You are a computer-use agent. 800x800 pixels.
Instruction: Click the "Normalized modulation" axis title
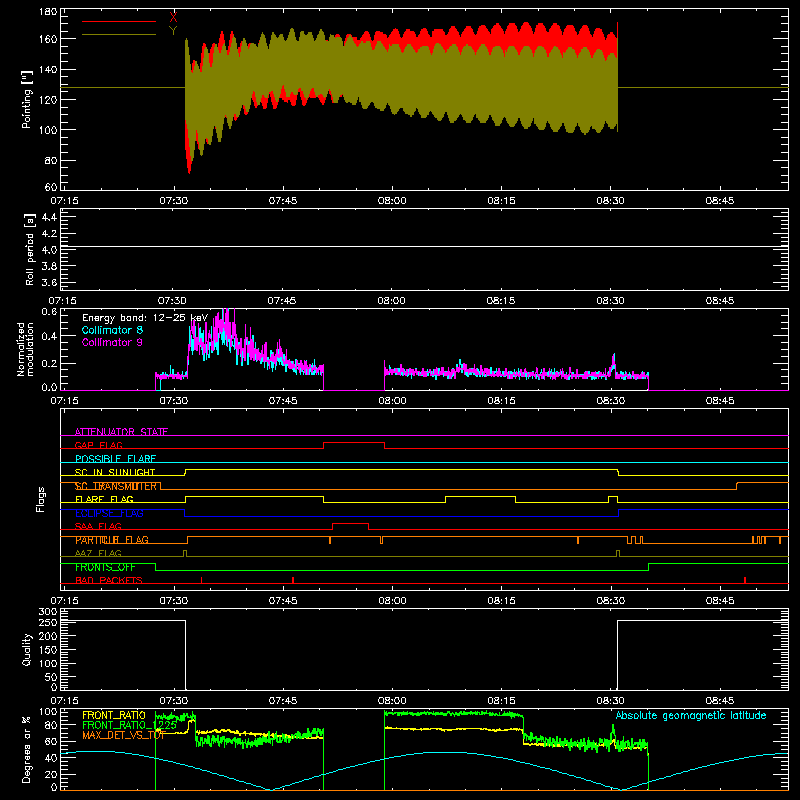26,349
